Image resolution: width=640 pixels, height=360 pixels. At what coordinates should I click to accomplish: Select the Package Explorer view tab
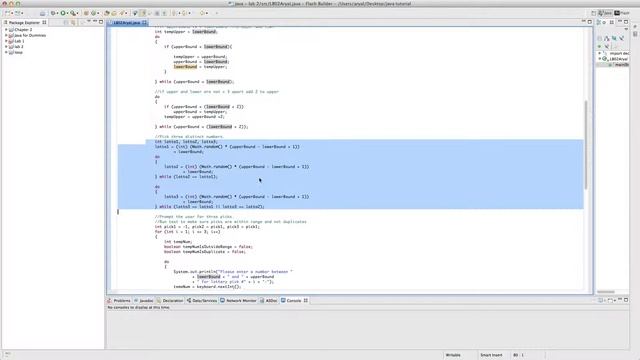[x=24, y=22]
